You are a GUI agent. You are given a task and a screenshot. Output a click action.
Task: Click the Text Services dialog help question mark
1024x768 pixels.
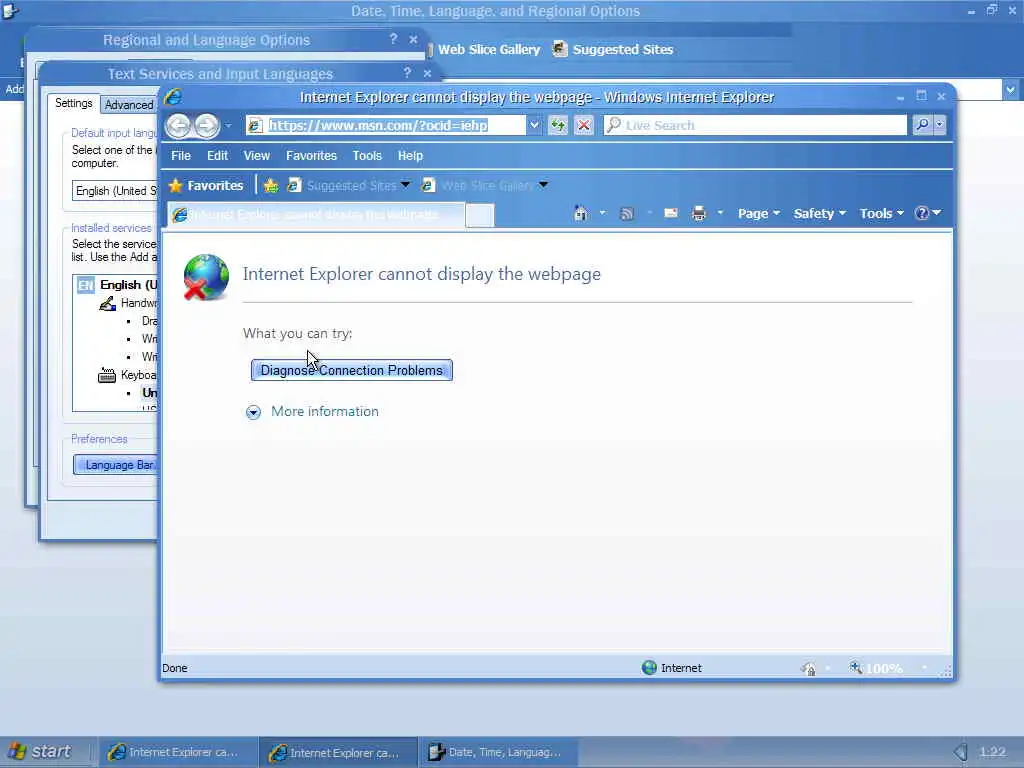pyautogui.click(x=408, y=72)
